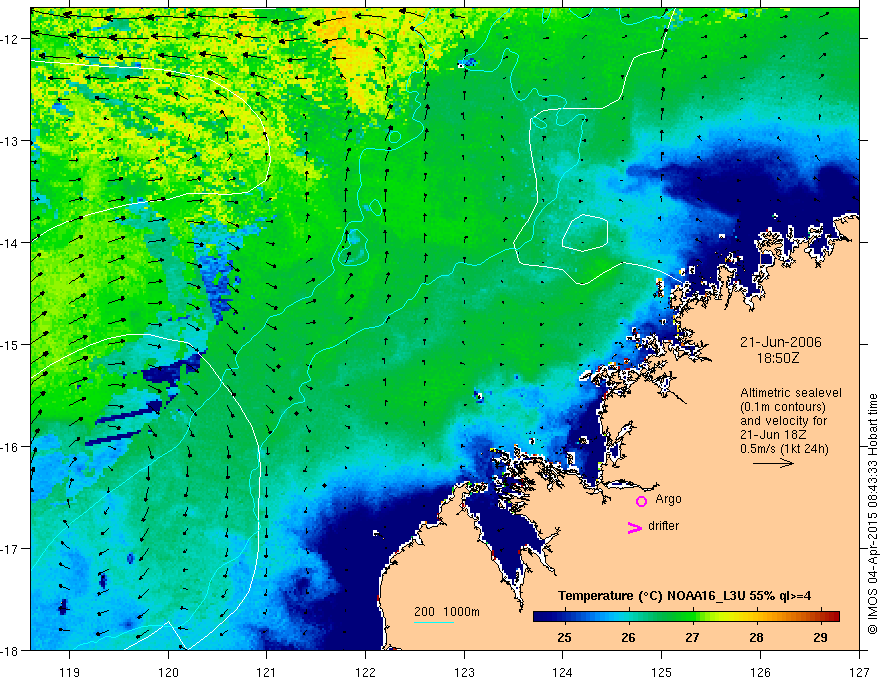Click the longitude axis label 123
The image size is (880, 680).
coord(464,672)
